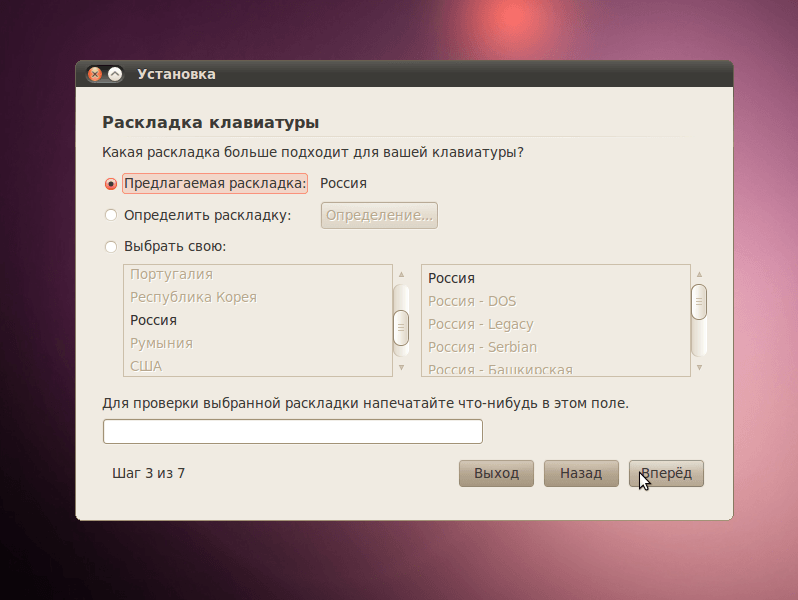Close the Установка window
Screen dimensions: 798x600
coord(95,74)
